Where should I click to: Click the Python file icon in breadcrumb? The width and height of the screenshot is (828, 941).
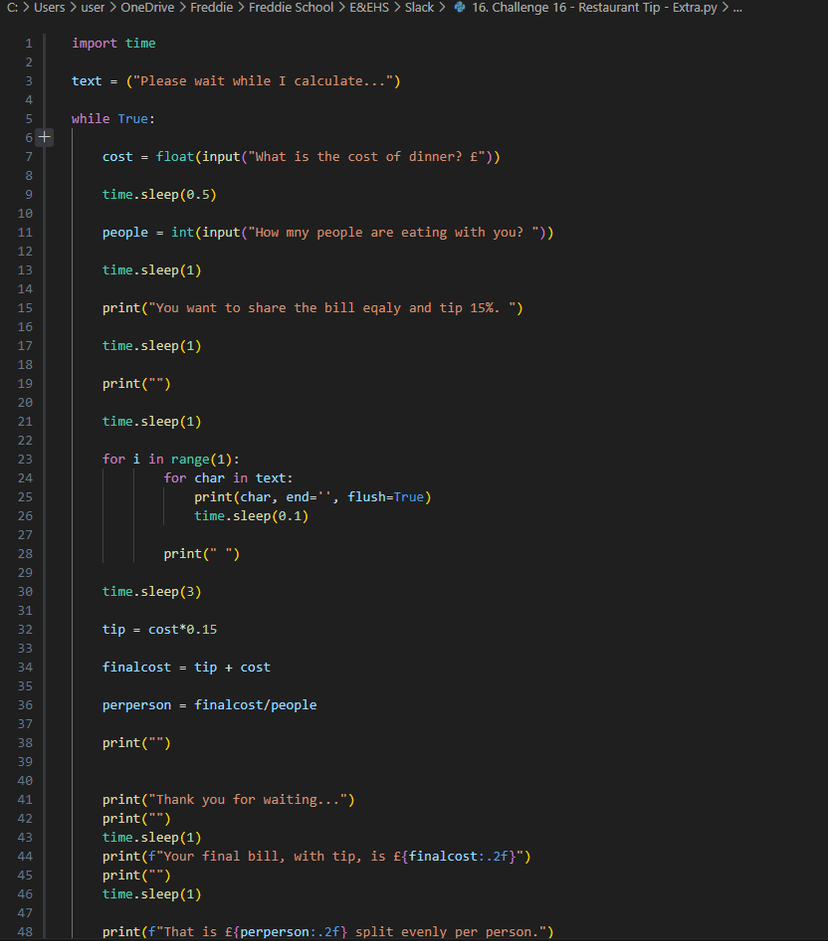459,8
